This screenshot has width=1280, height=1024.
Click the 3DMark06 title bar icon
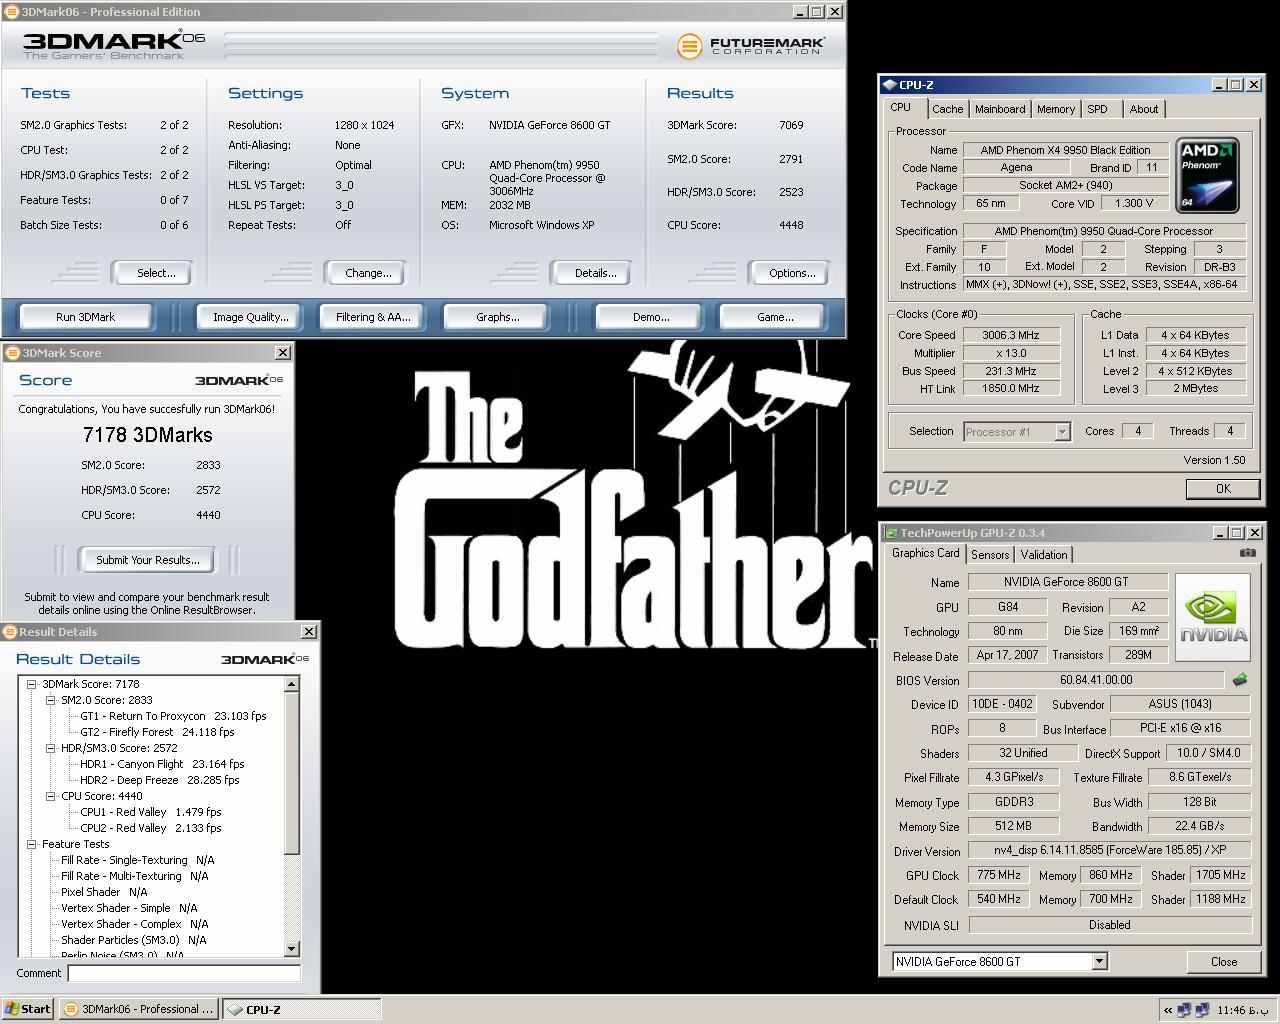tap(11, 12)
